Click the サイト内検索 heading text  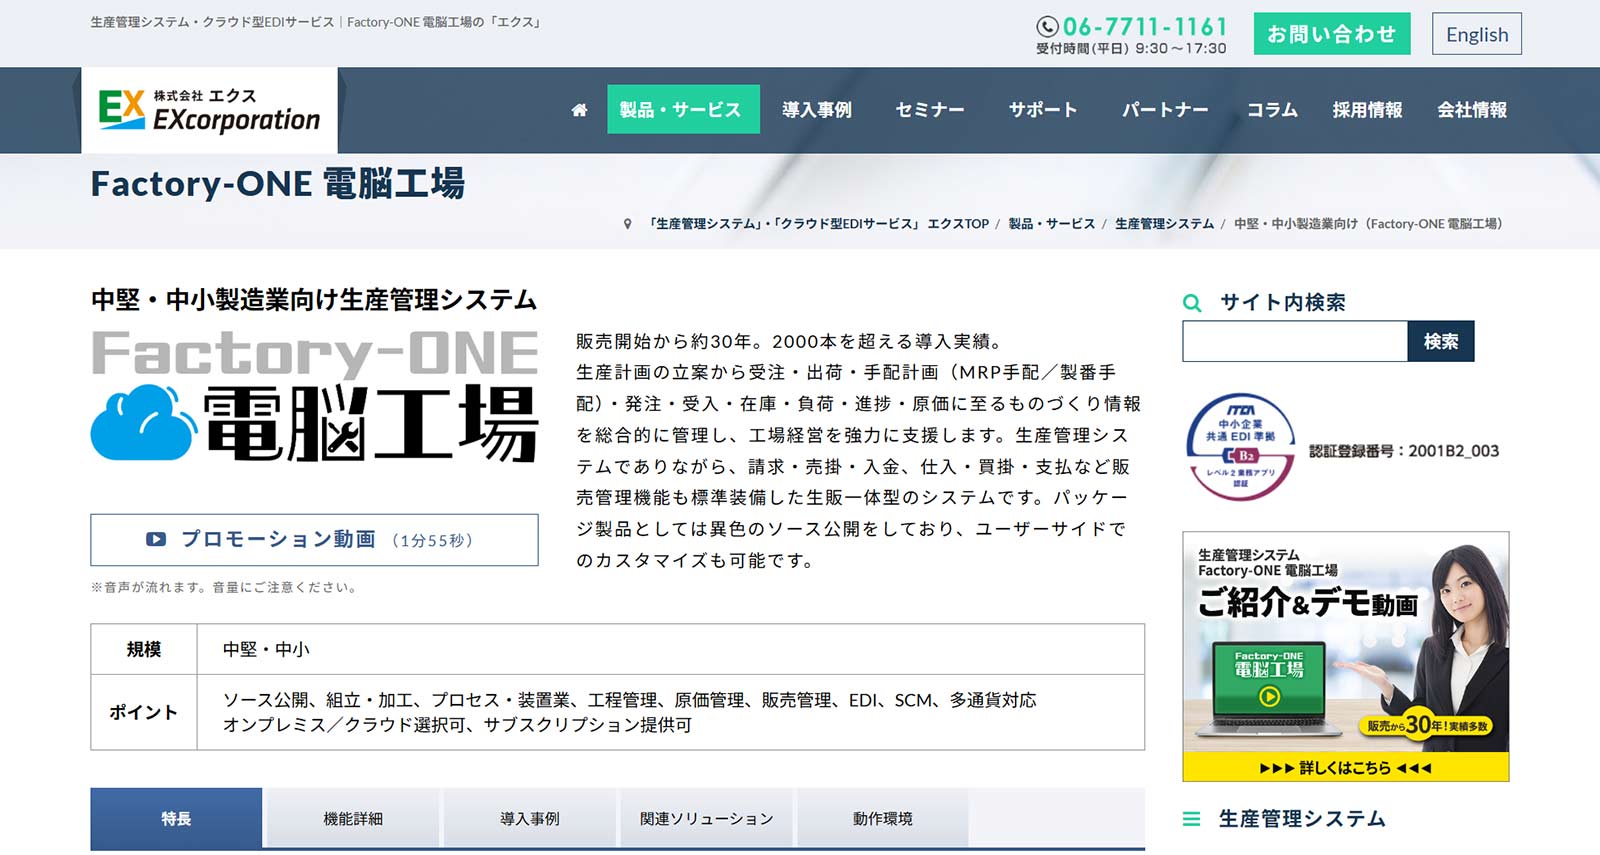click(1282, 302)
